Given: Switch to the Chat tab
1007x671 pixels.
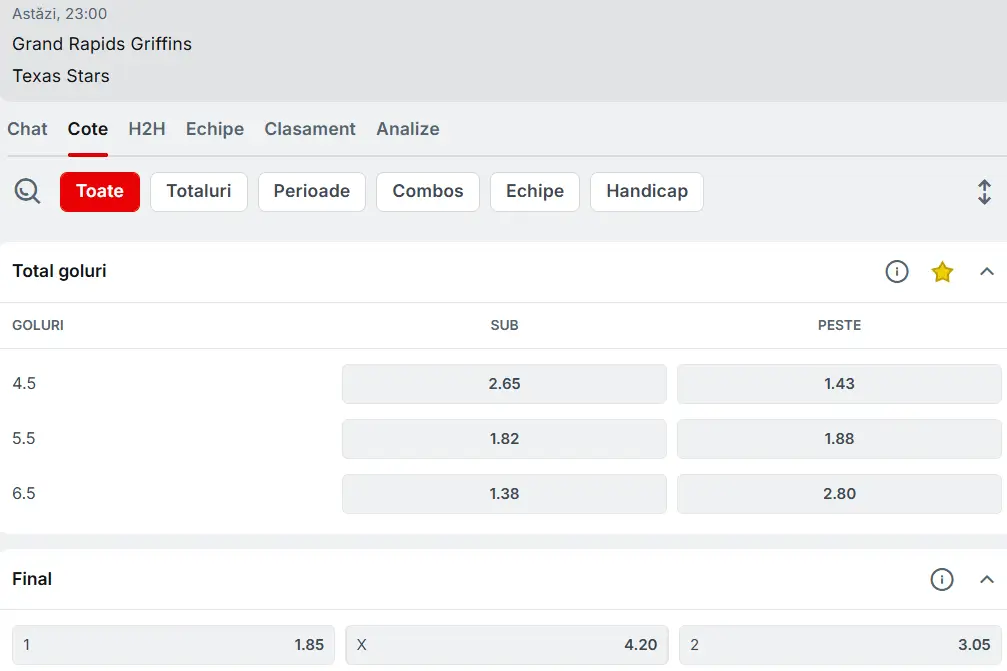Looking at the screenshot, I should pyautogui.click(x=27, y=129).
